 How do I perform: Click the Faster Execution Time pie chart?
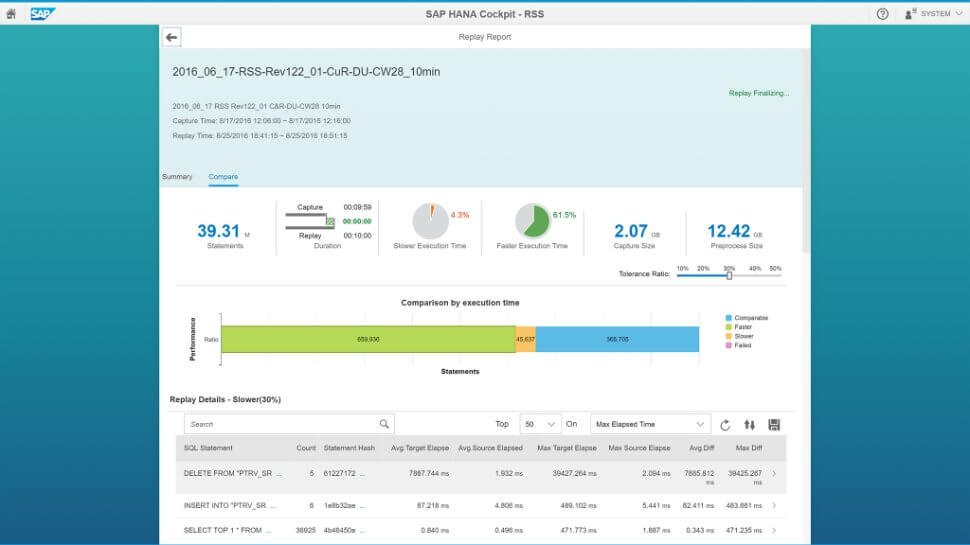point(533,221)
